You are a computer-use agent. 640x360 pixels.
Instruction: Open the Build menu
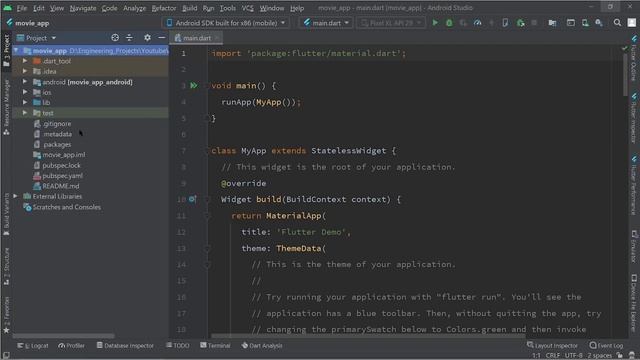189,8
